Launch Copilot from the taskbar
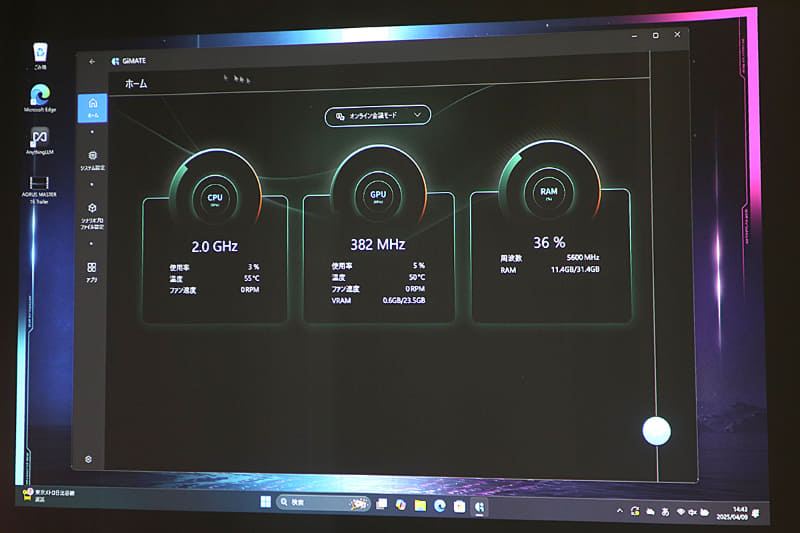The image size is (800, 533). point(401,504)
